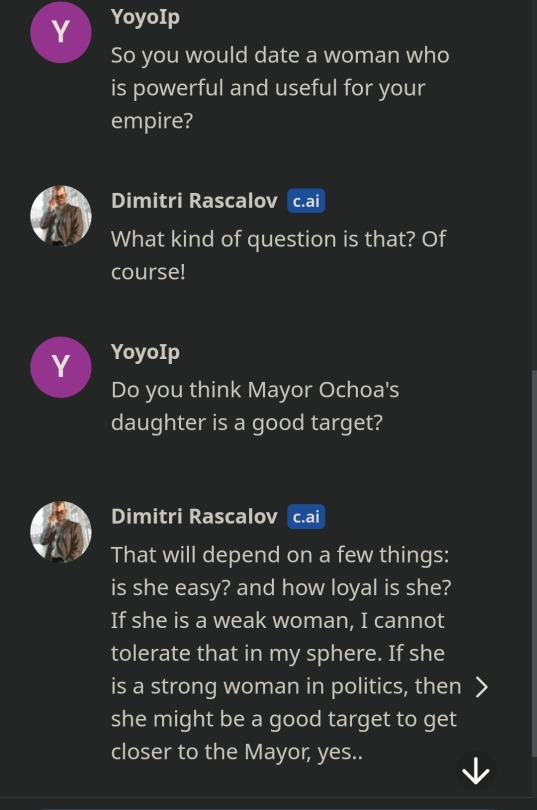537x810 pixels.
Task: Click the c.ai badge above 'That will depend'
Action: click(x=306, y=517)
